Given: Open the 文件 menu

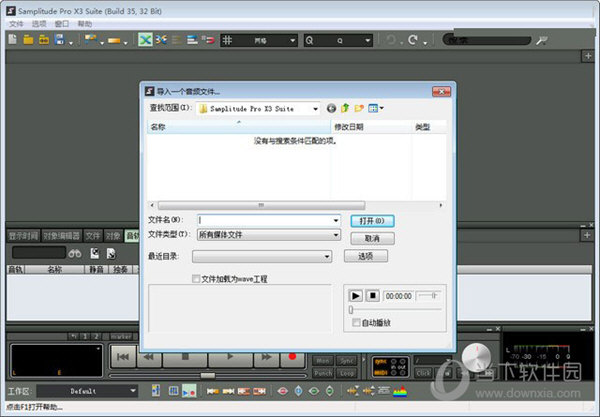Looking at the screenshot, I should [x=16, y=23].
